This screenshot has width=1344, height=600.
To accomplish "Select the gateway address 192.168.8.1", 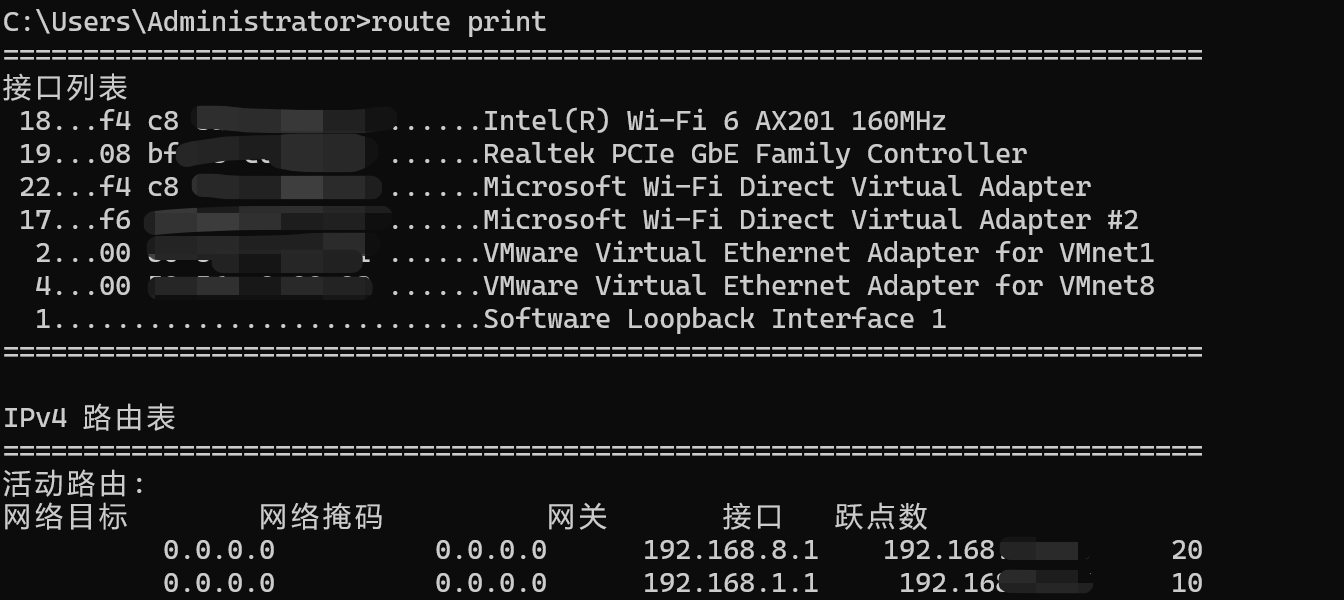I will [x=730, y=550].
